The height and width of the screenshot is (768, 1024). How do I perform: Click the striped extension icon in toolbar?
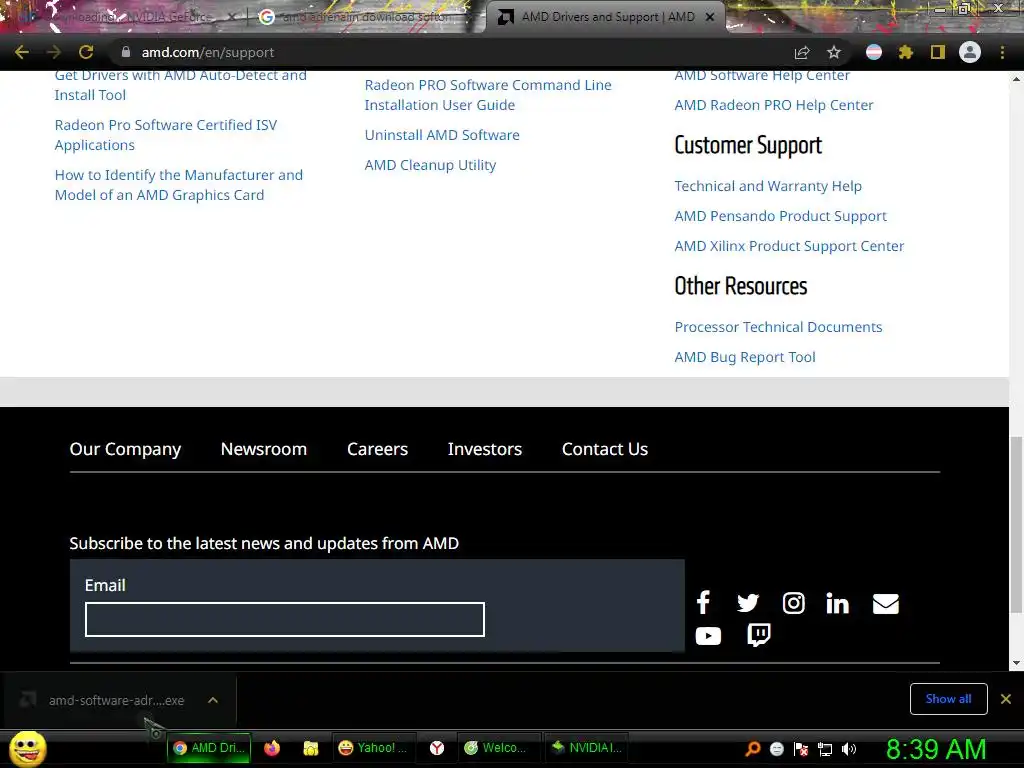coord(874,52)
